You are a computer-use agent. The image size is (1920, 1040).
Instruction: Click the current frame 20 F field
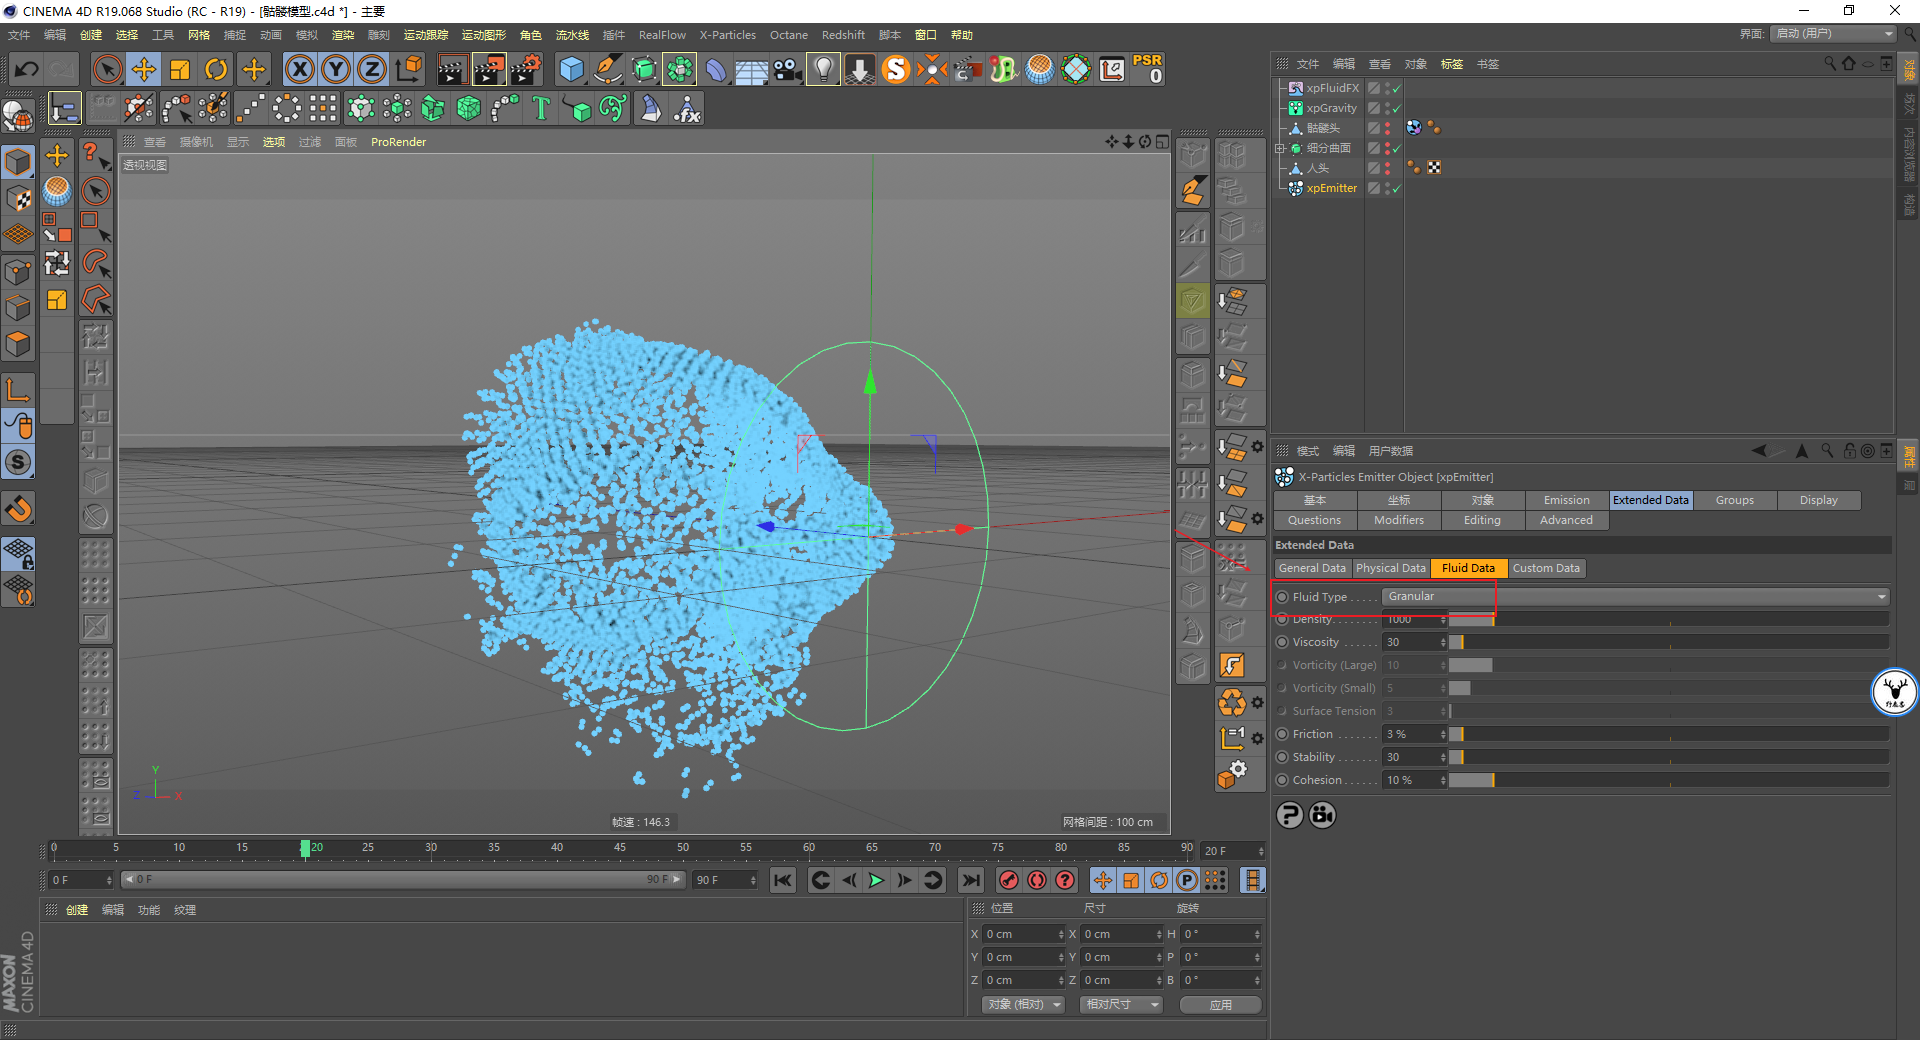(1233, 851)
